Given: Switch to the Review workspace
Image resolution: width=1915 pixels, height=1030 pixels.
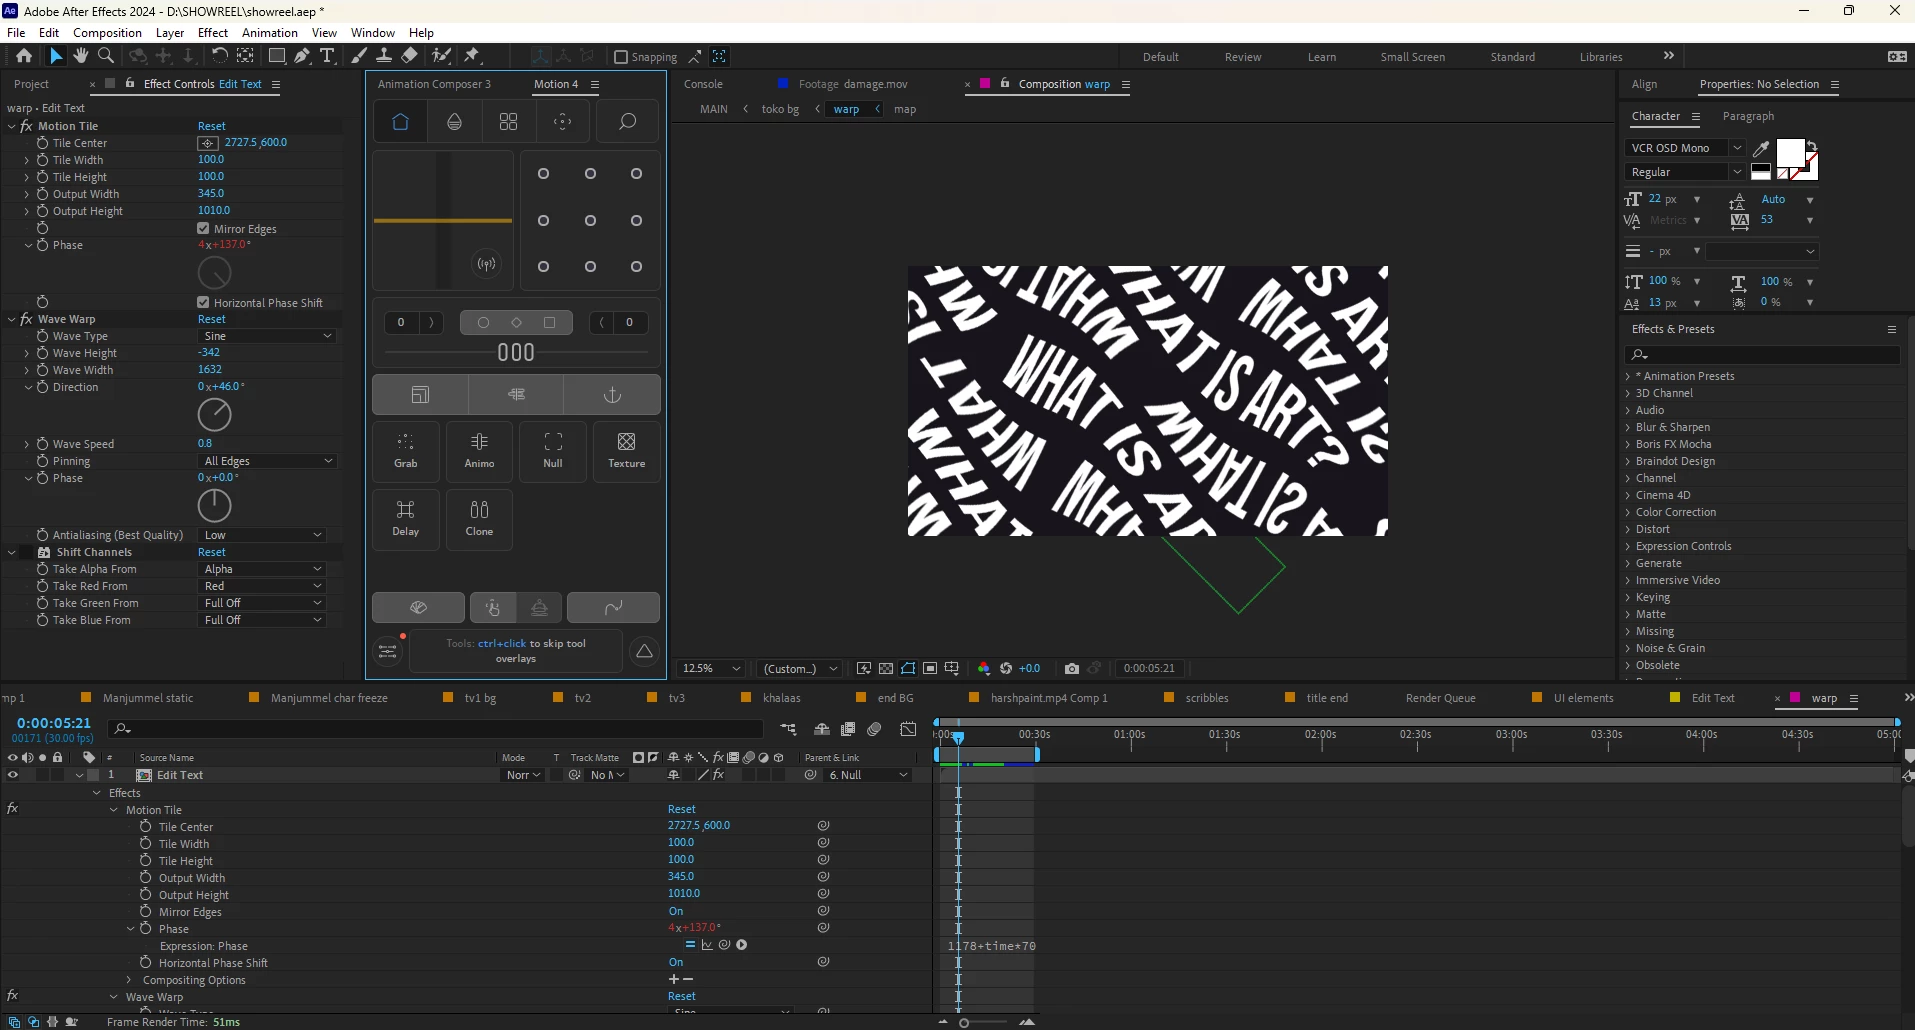Looking at the screenshot, I should (x=1243, y=57).
